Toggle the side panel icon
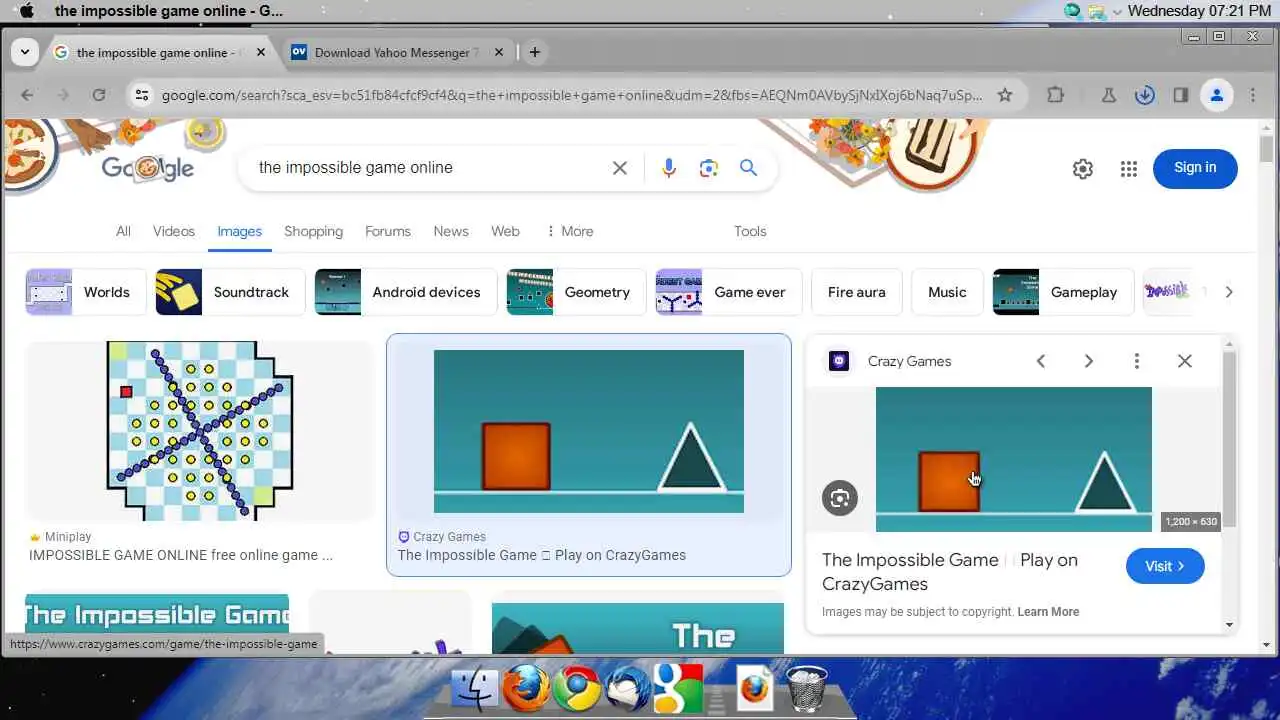The width and height of the screenshot is (1280, 720). pos(1181,95)
